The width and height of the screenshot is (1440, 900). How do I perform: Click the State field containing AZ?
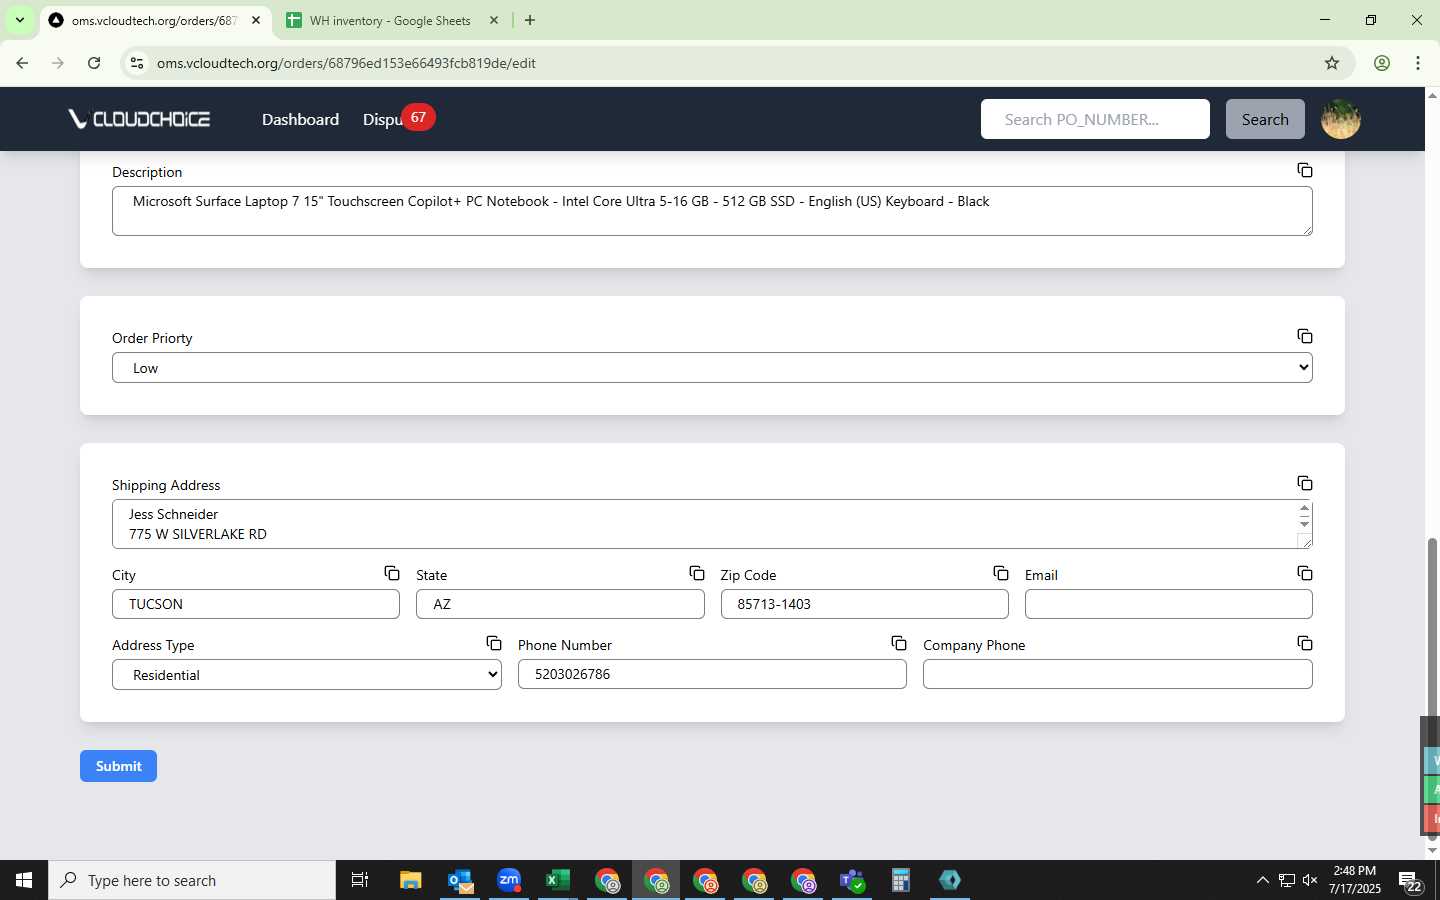(560, 604)
